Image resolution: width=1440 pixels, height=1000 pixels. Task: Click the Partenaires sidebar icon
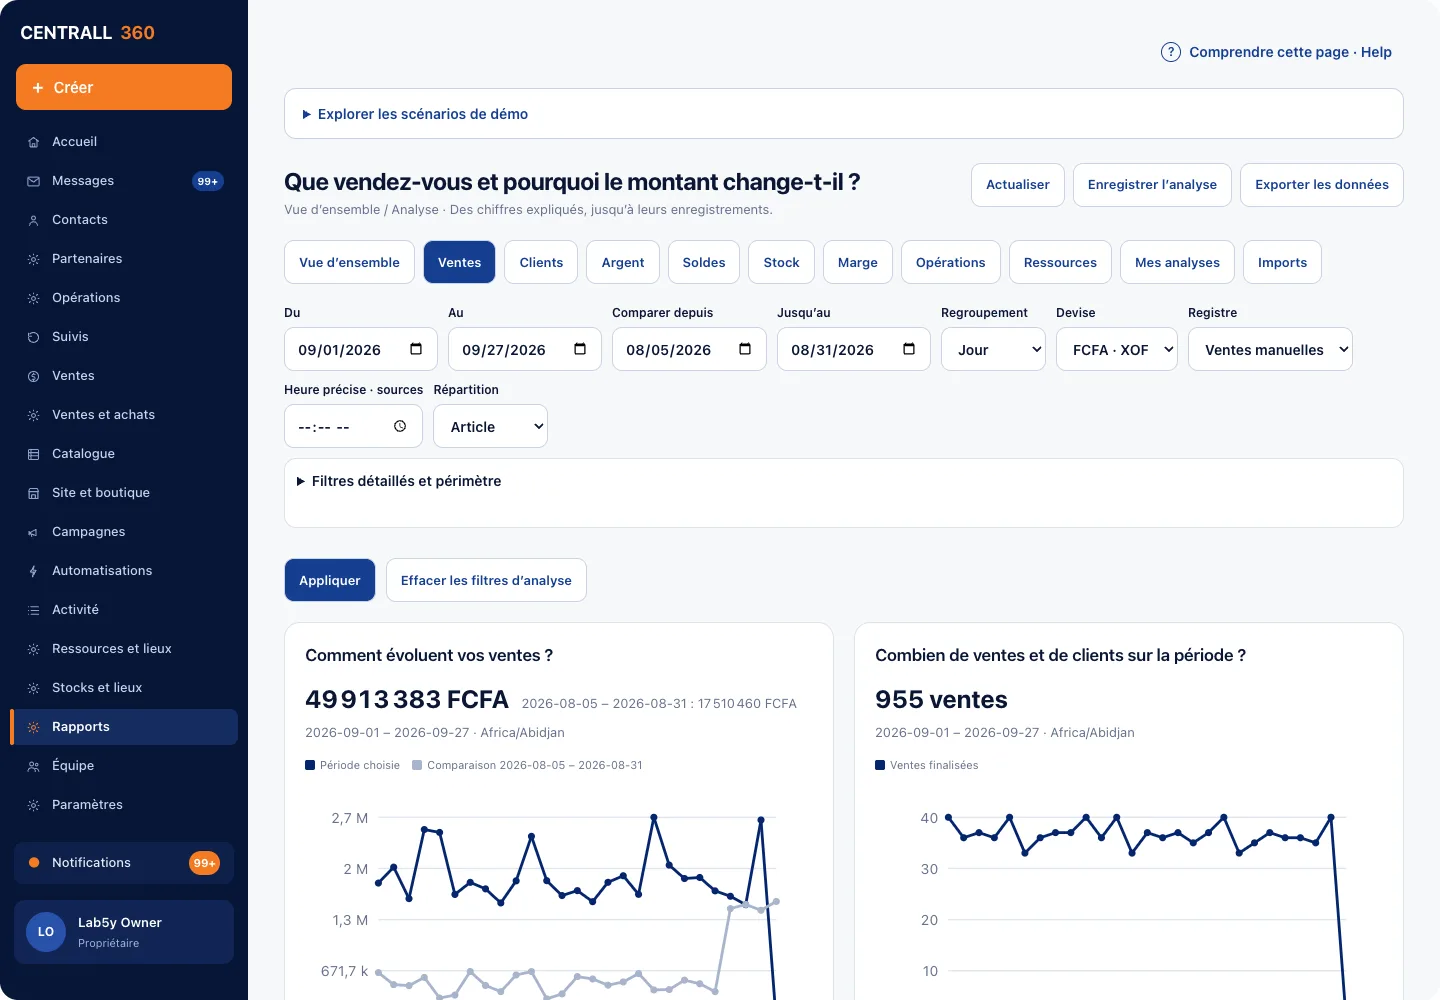pyautogui.click(x=33, y=259)
